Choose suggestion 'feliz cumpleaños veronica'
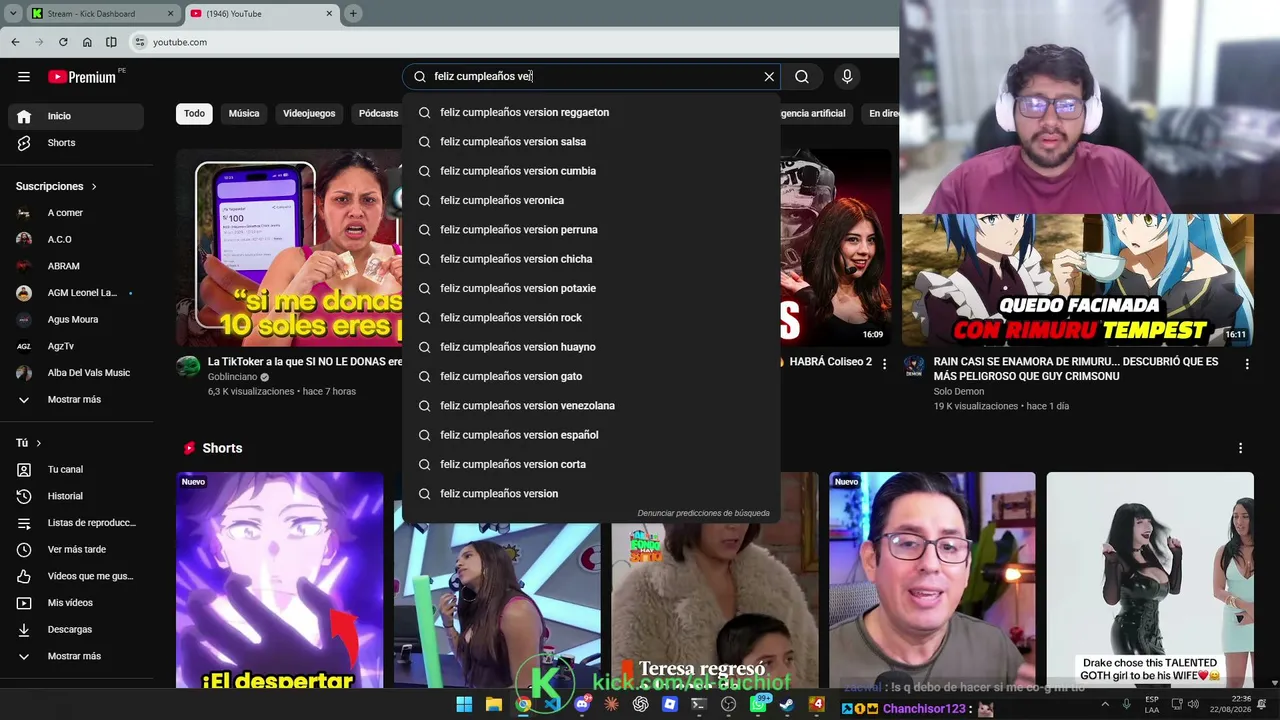Viewport: 1280px width, 720px height. point(591,201)
